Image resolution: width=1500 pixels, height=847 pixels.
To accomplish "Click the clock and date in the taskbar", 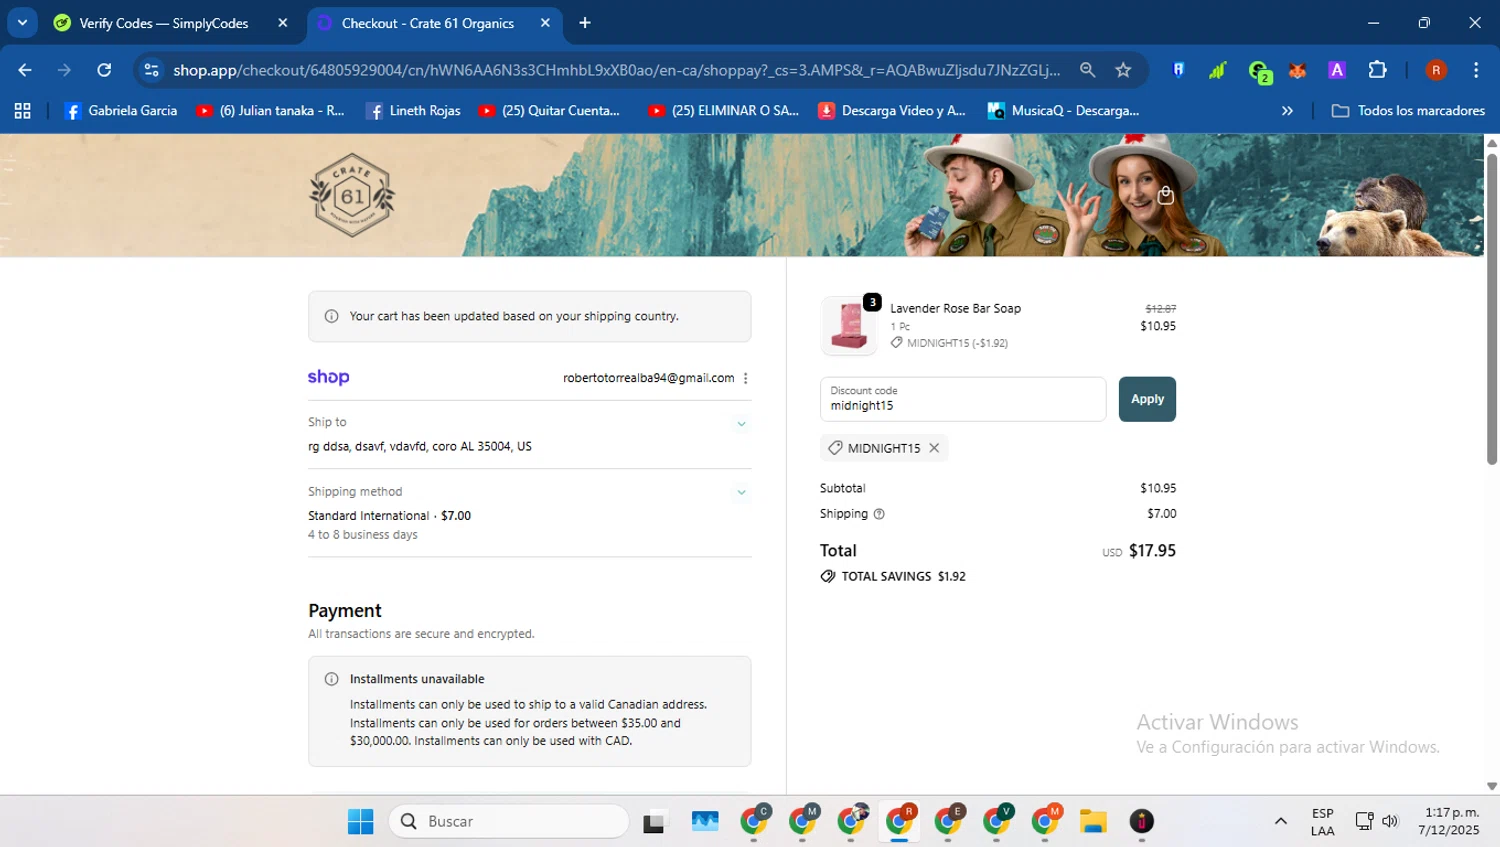I will pos(1449,821).
